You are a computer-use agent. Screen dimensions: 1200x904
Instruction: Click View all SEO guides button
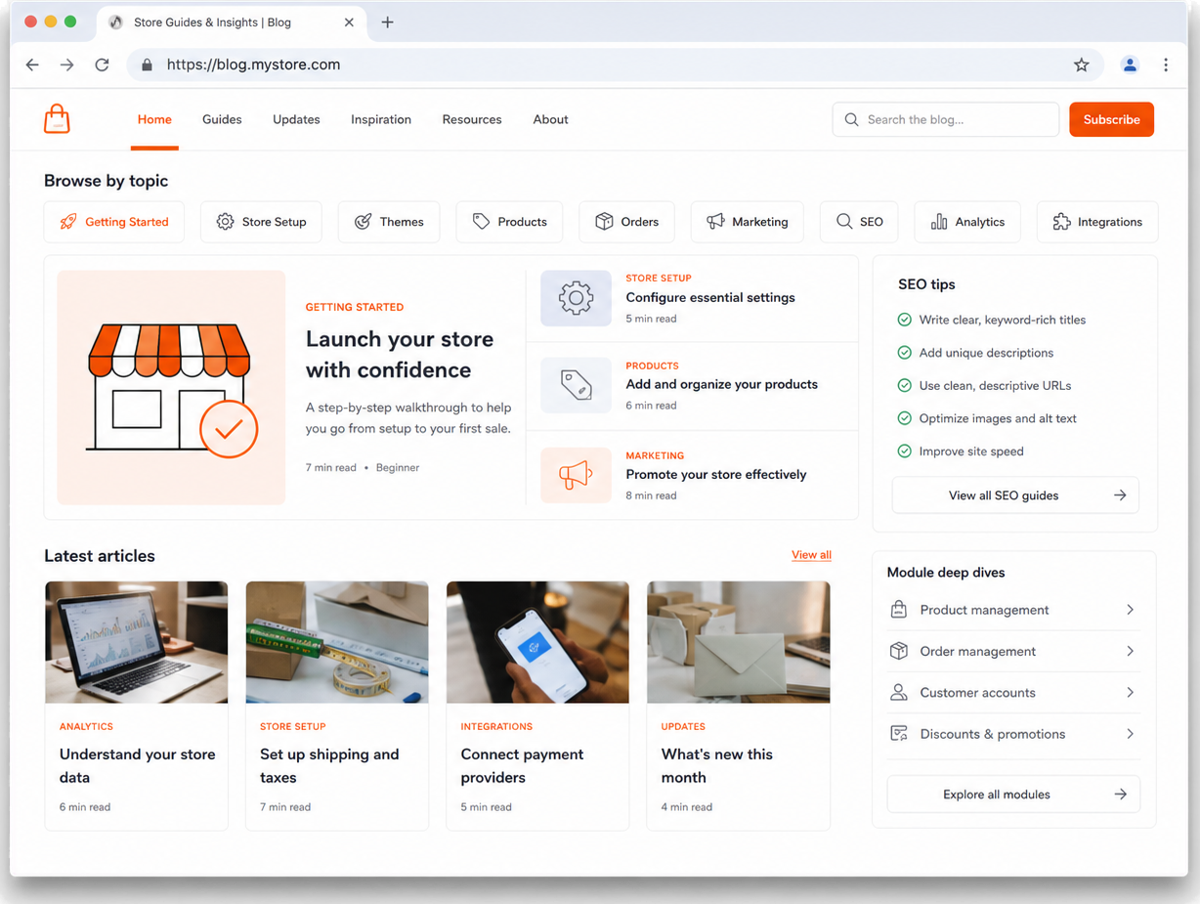coord(1015,495)
